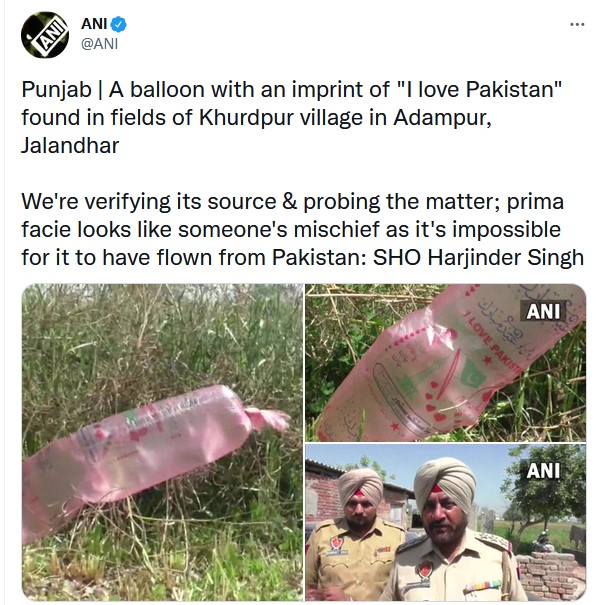Click the SHO Harjinder Singh quote paragraph

click(x=302, y=229)
